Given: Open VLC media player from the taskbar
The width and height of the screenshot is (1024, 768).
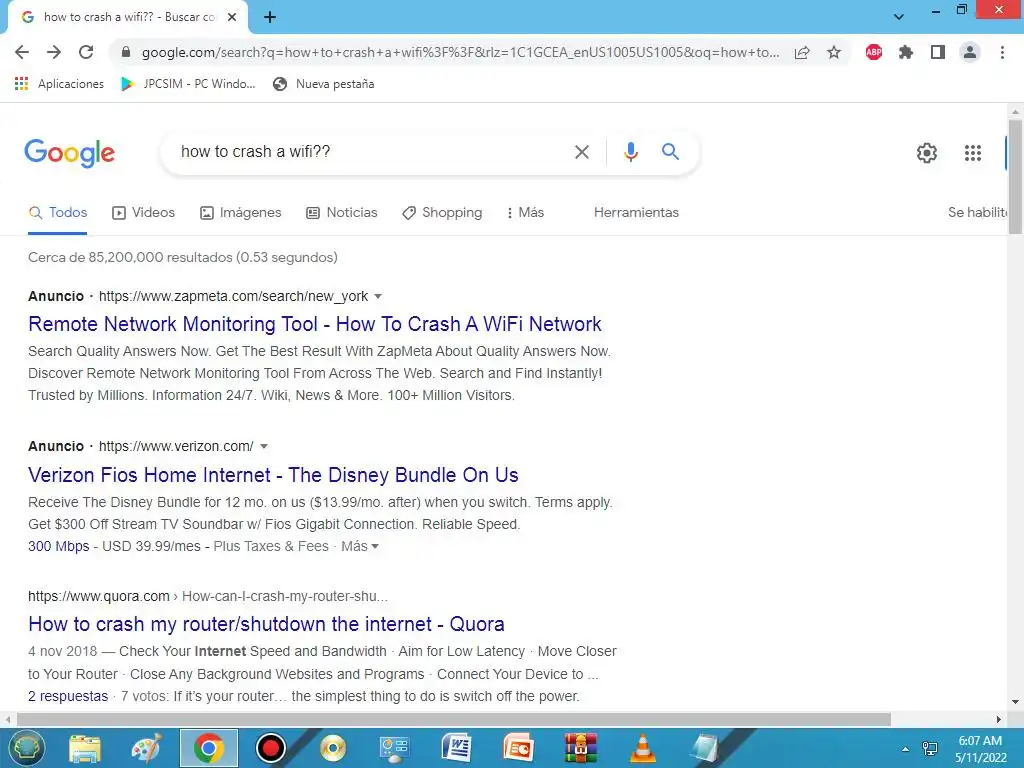Looking at the screenshot, I should pos(643,748).
